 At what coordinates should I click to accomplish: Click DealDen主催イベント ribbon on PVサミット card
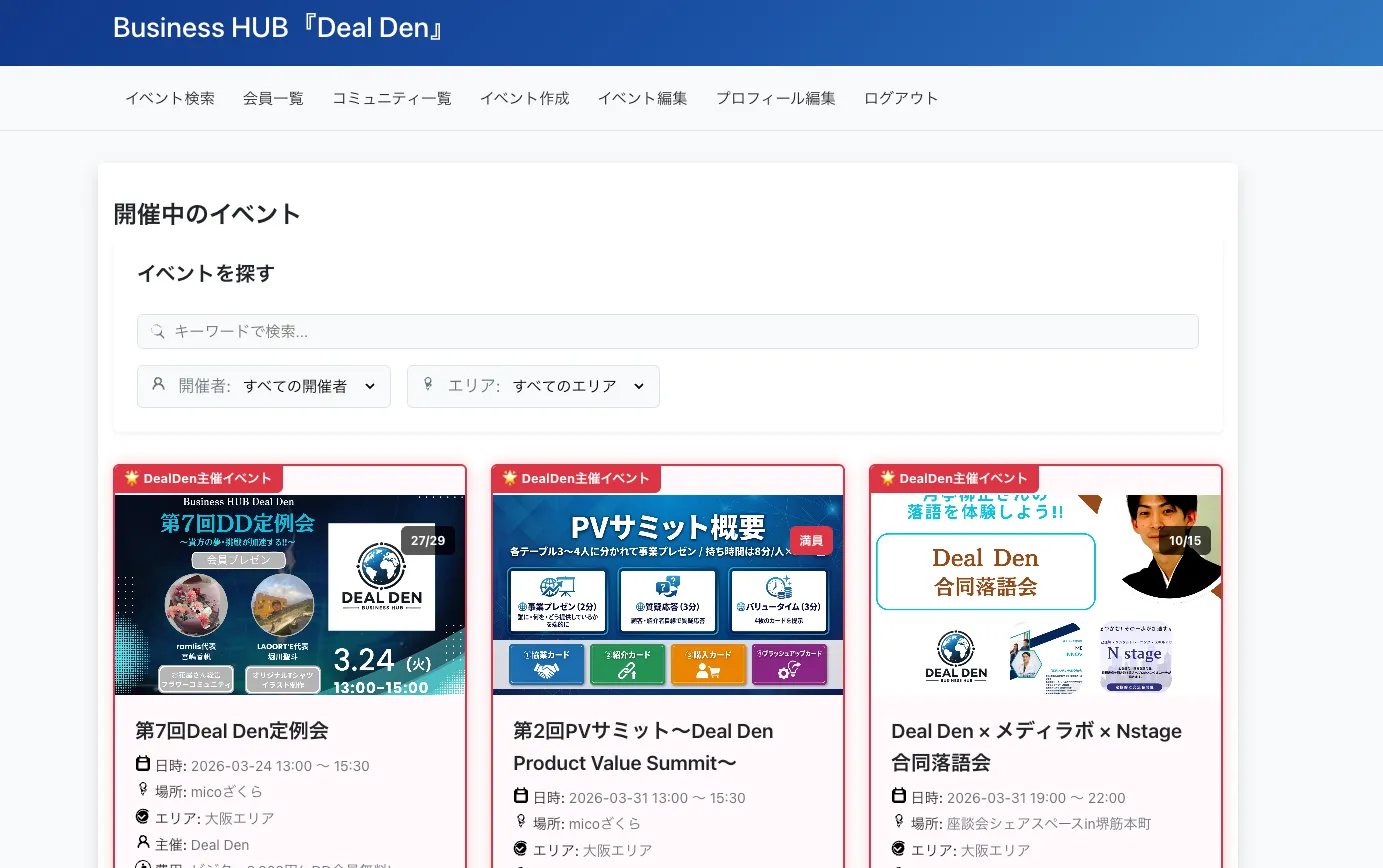pyautogui.click(x=577, y=479)
